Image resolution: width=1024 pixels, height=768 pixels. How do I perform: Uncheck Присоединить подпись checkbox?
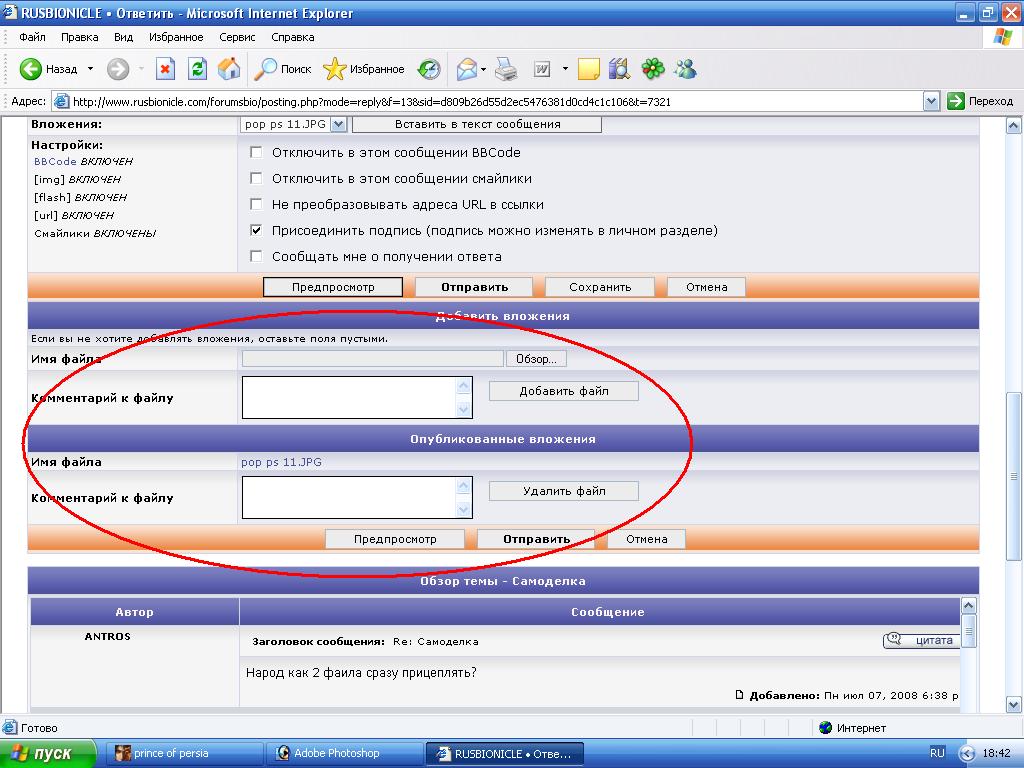[x=256, y=230]
